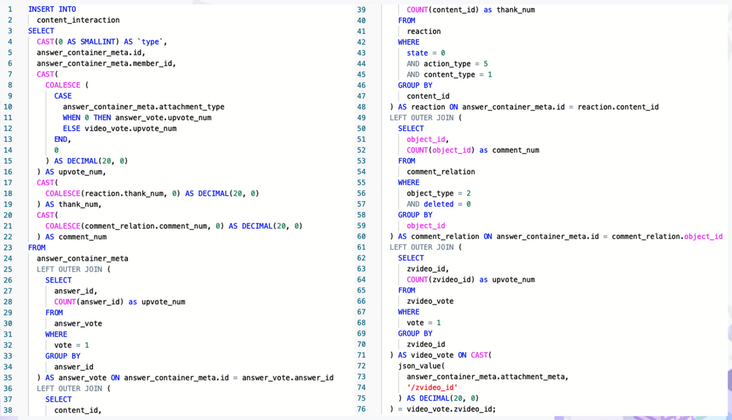Image resolution: width=732 pixels, height=420 pixels.
Task: Click state = 0 condition on line 43
Action: coord(426,53)
